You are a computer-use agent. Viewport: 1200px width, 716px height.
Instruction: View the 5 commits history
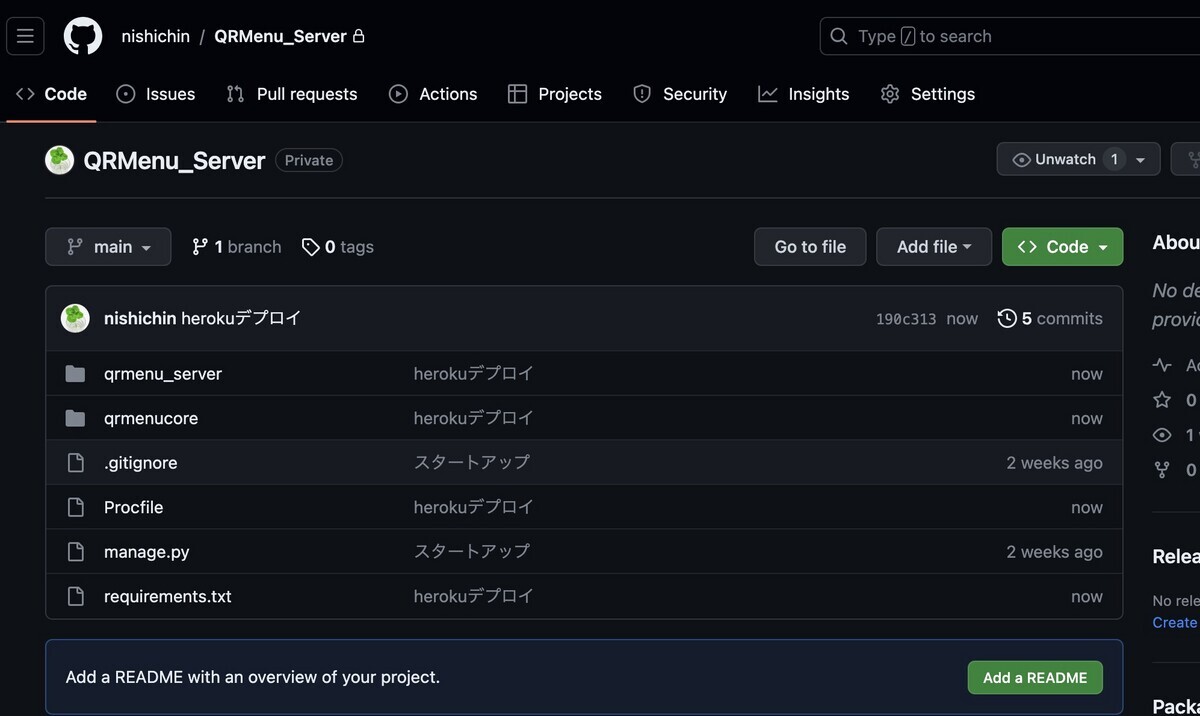[1050, 318]
